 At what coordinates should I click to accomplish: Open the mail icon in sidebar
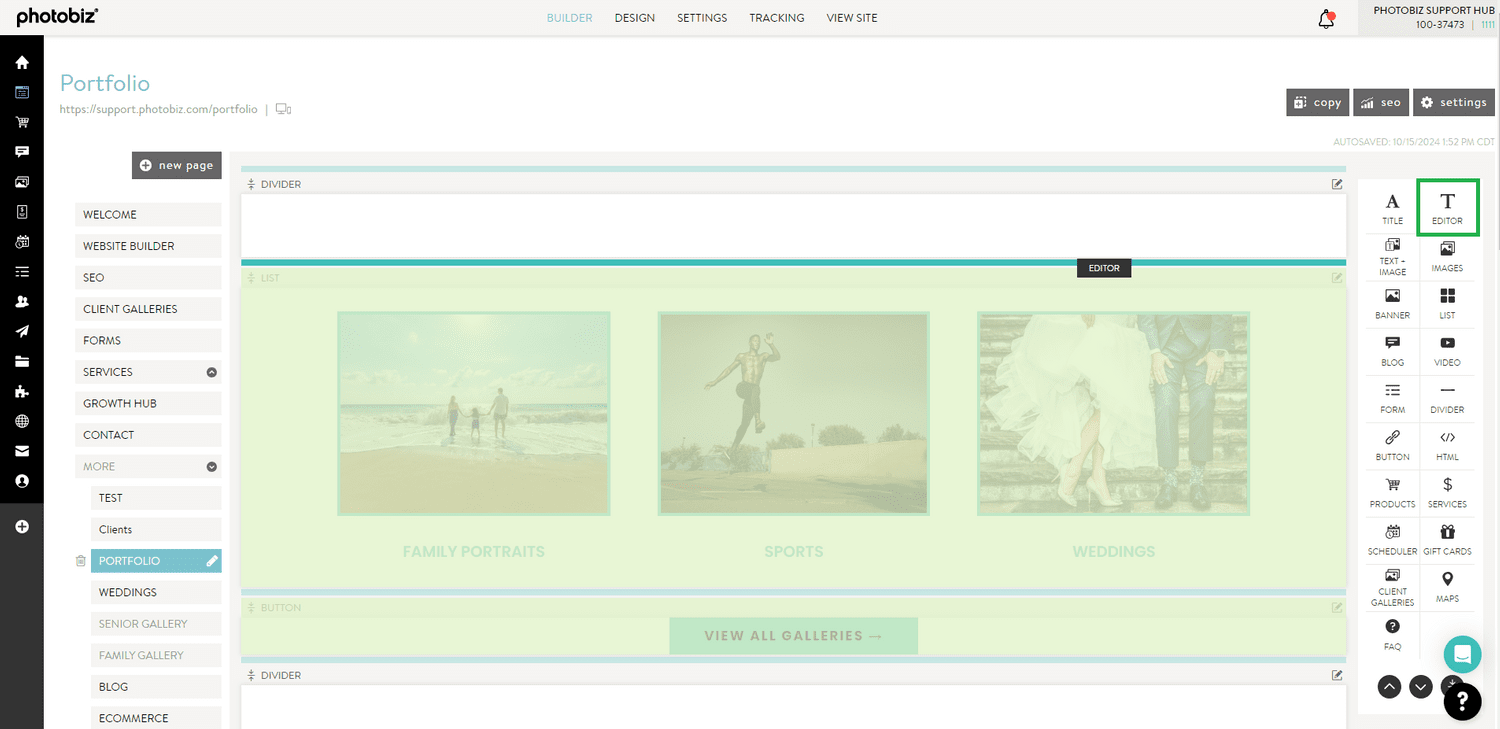coord(22,451)
